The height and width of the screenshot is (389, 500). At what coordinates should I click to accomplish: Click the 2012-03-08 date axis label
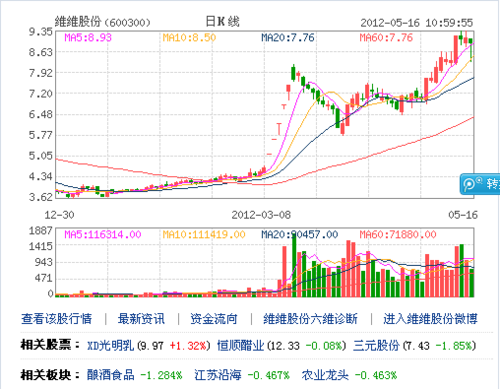[261, 215]
